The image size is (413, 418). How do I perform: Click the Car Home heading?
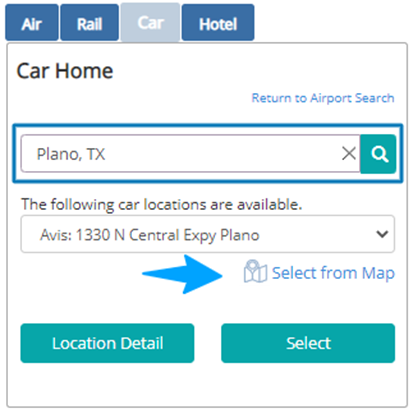tap(65, 71)
